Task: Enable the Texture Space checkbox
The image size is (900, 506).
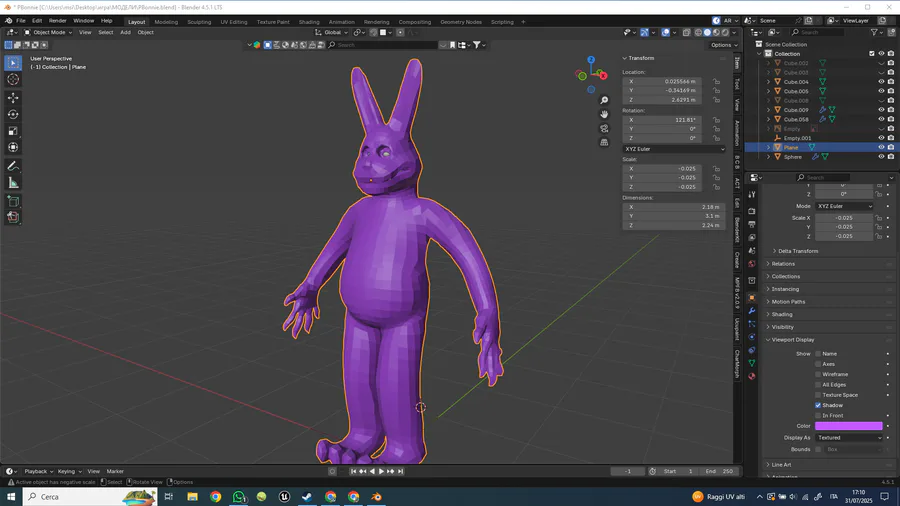Action: click(818, 395)
